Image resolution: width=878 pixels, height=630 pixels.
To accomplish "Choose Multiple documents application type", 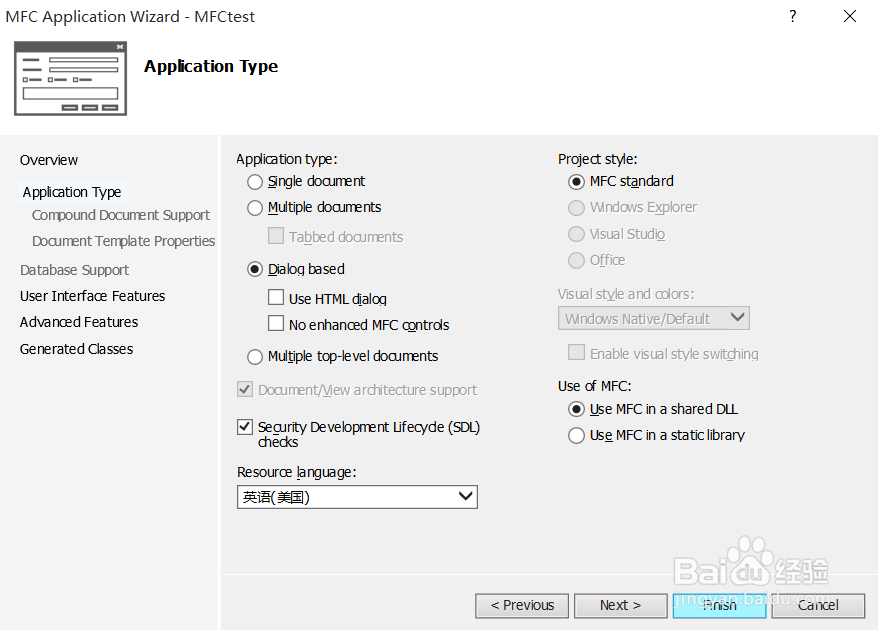I will 255,208.
